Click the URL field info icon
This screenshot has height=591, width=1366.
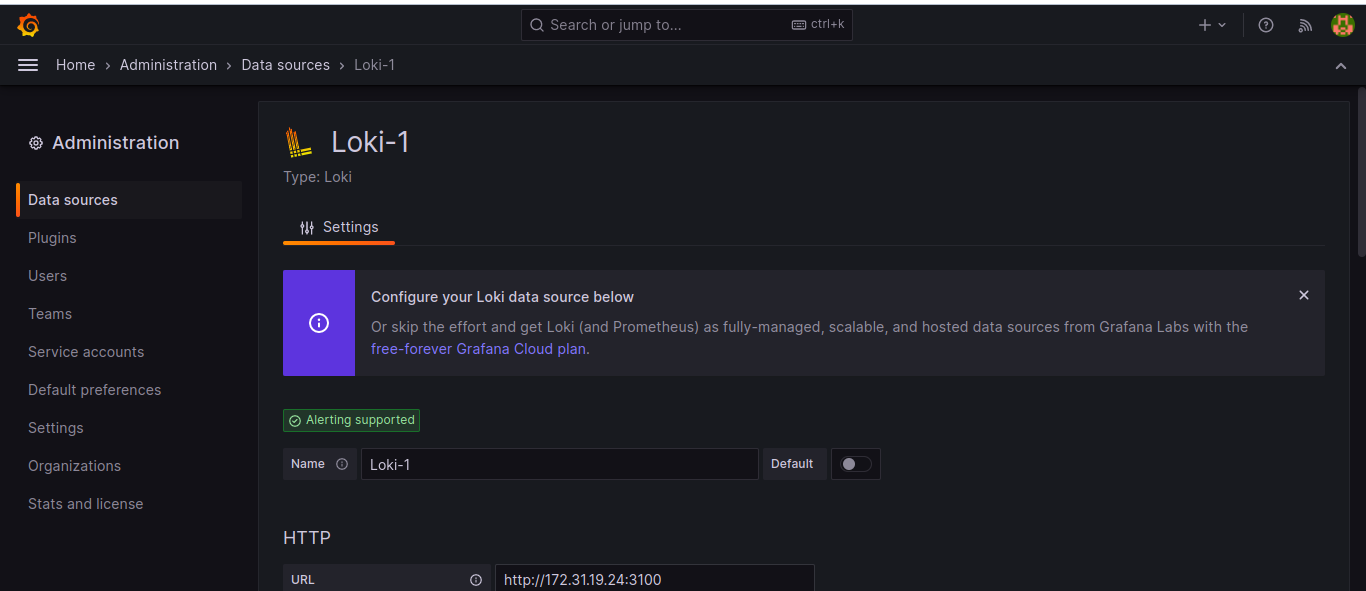point(476,580)
